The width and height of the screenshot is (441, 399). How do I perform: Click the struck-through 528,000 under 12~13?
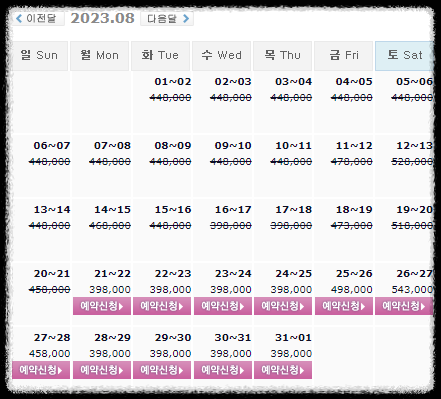pos(412,162)
